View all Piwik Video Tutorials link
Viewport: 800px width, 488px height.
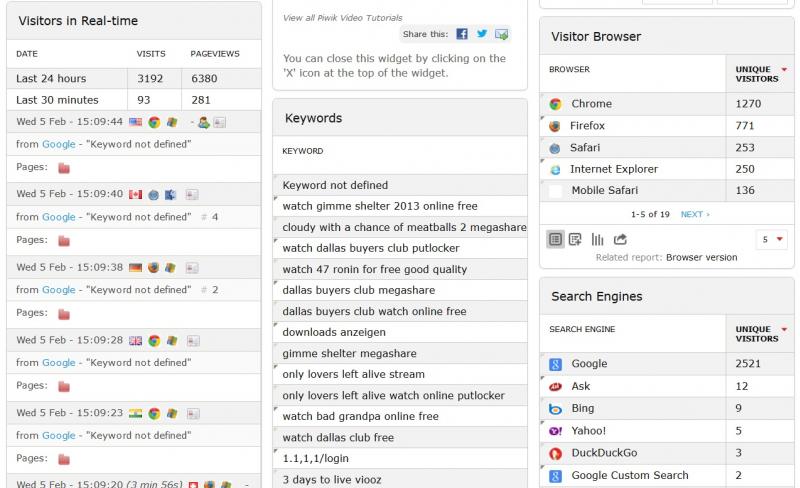342,18
